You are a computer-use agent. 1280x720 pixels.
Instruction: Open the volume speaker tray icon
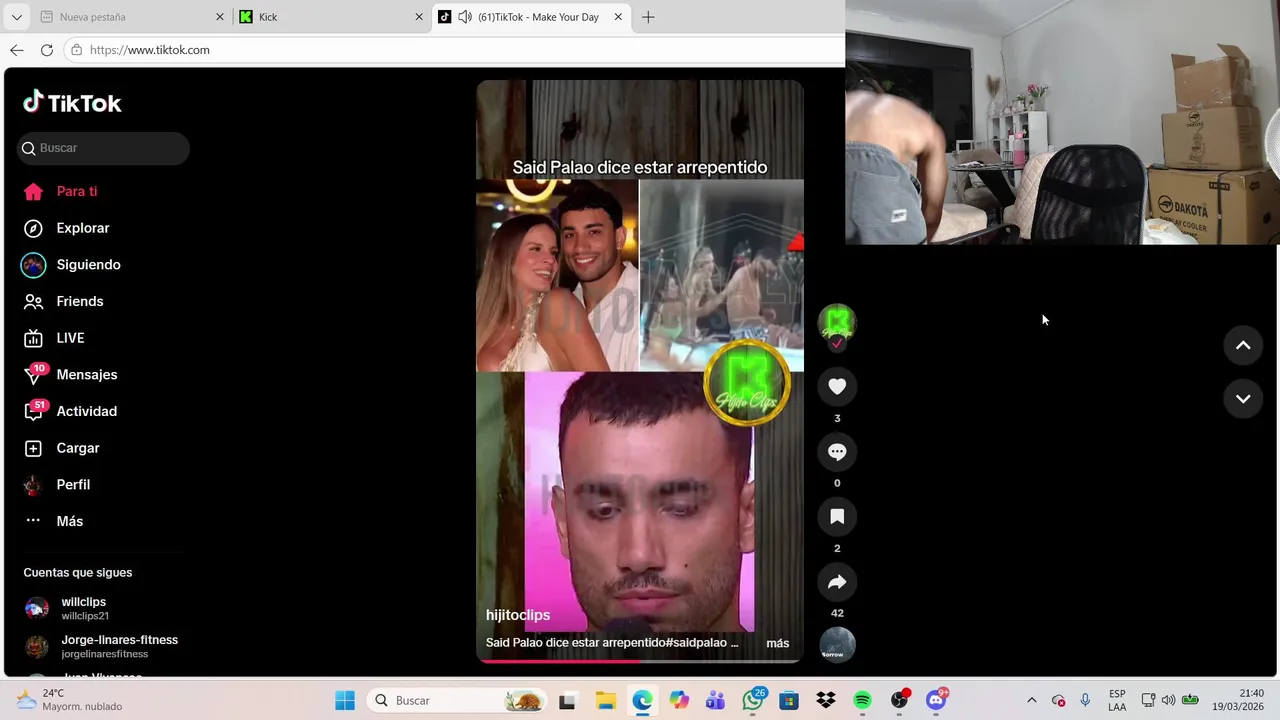(x=1168, y=700)
